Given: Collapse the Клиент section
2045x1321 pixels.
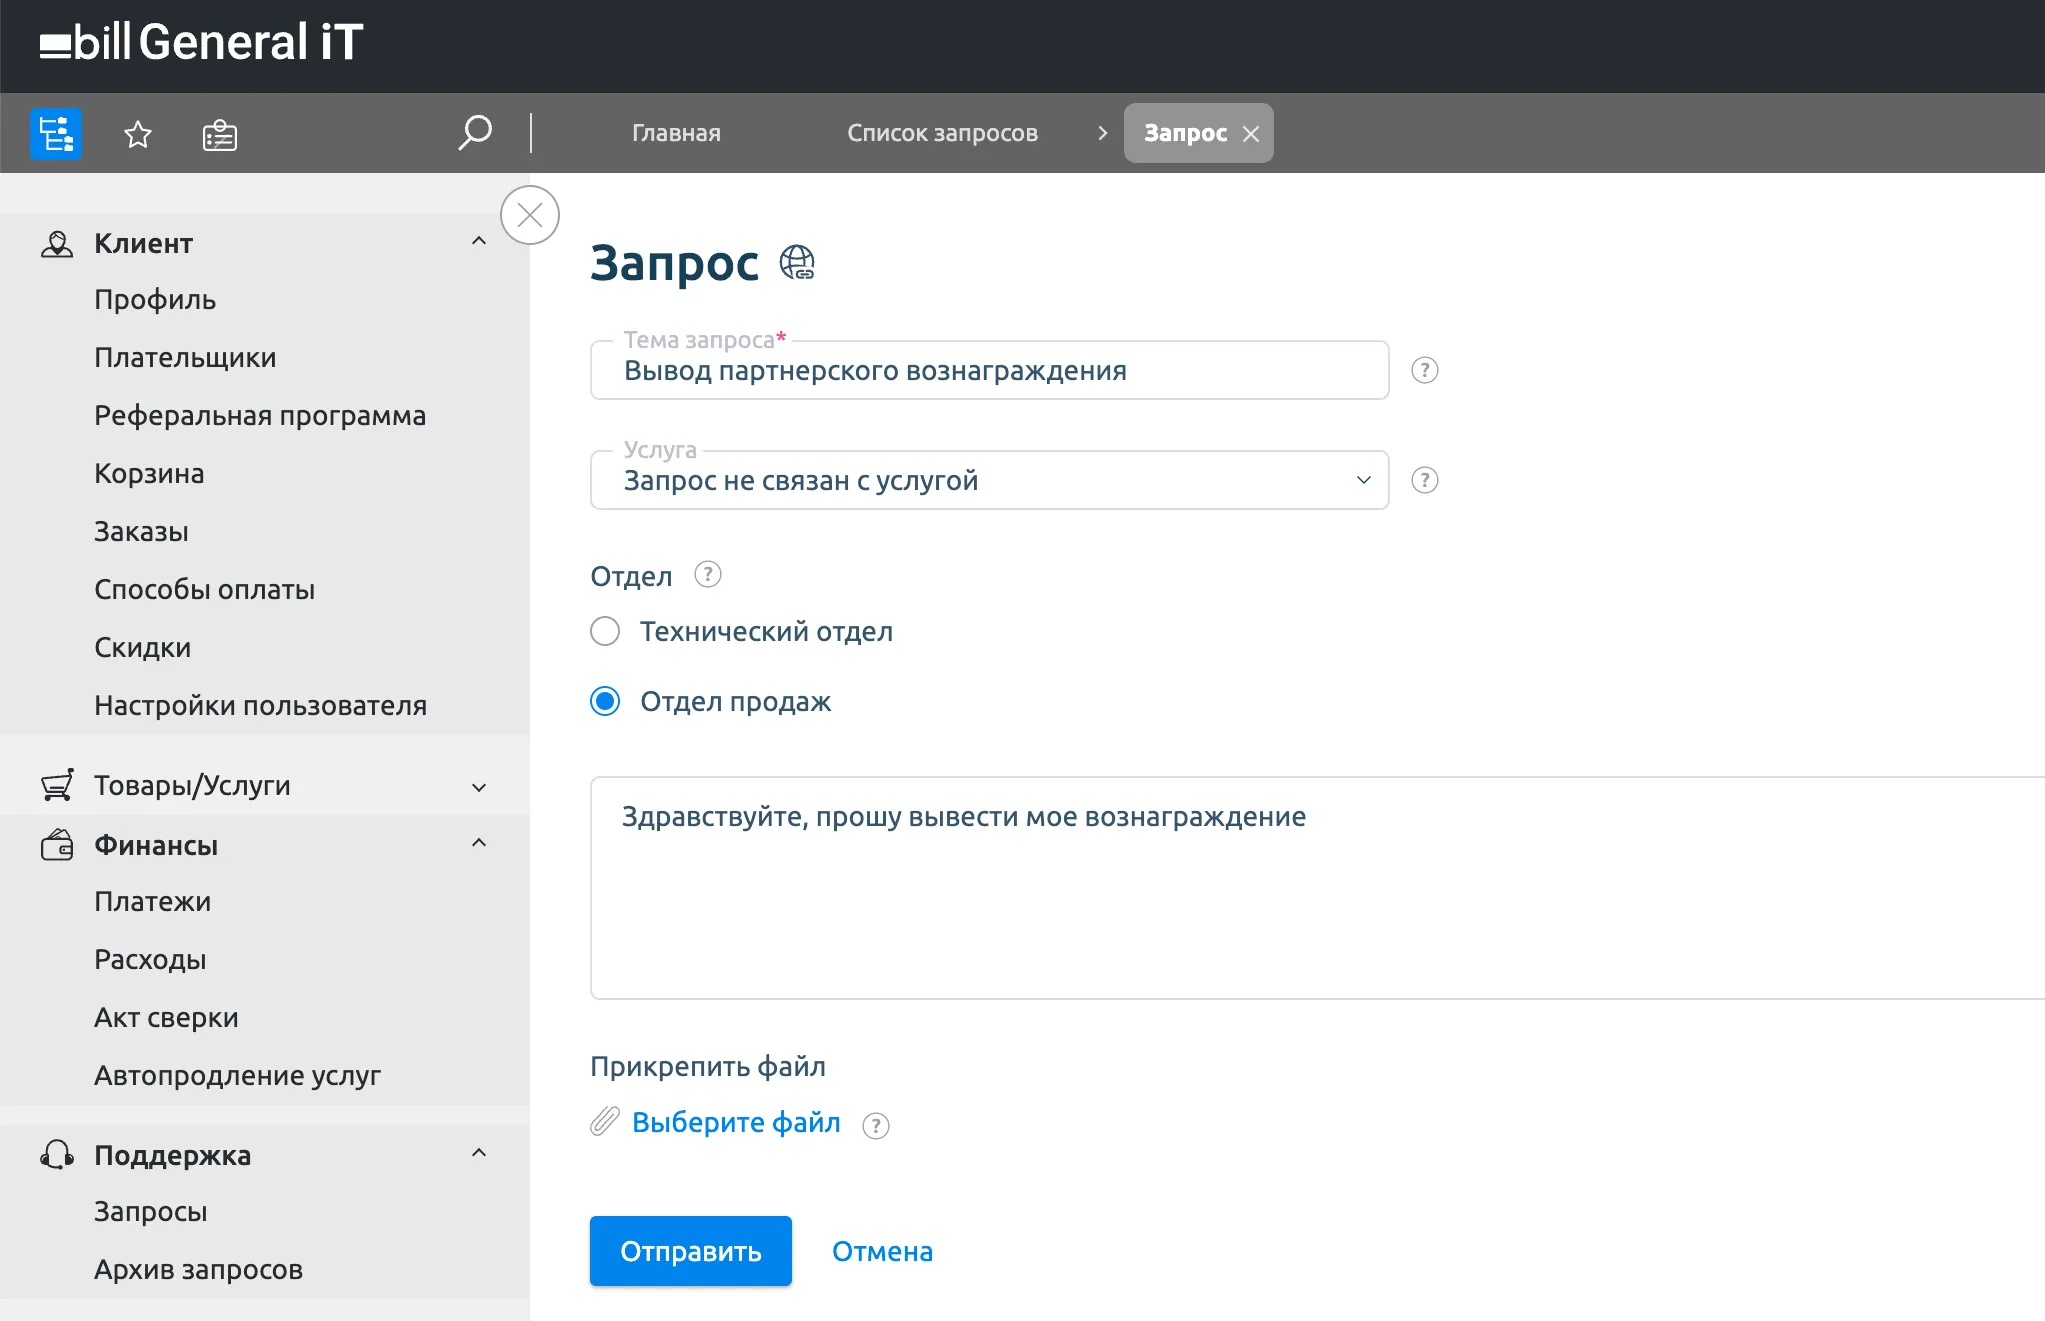Looking at the screenshot, I should point(479,241).
